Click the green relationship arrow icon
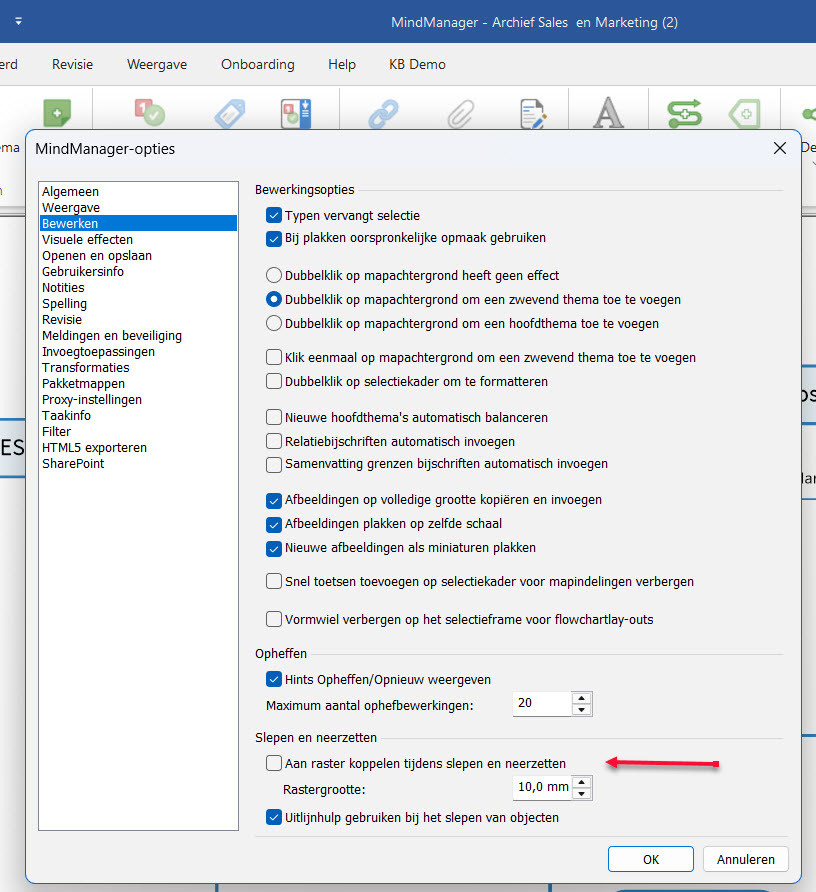 click(x=684, y=113)
